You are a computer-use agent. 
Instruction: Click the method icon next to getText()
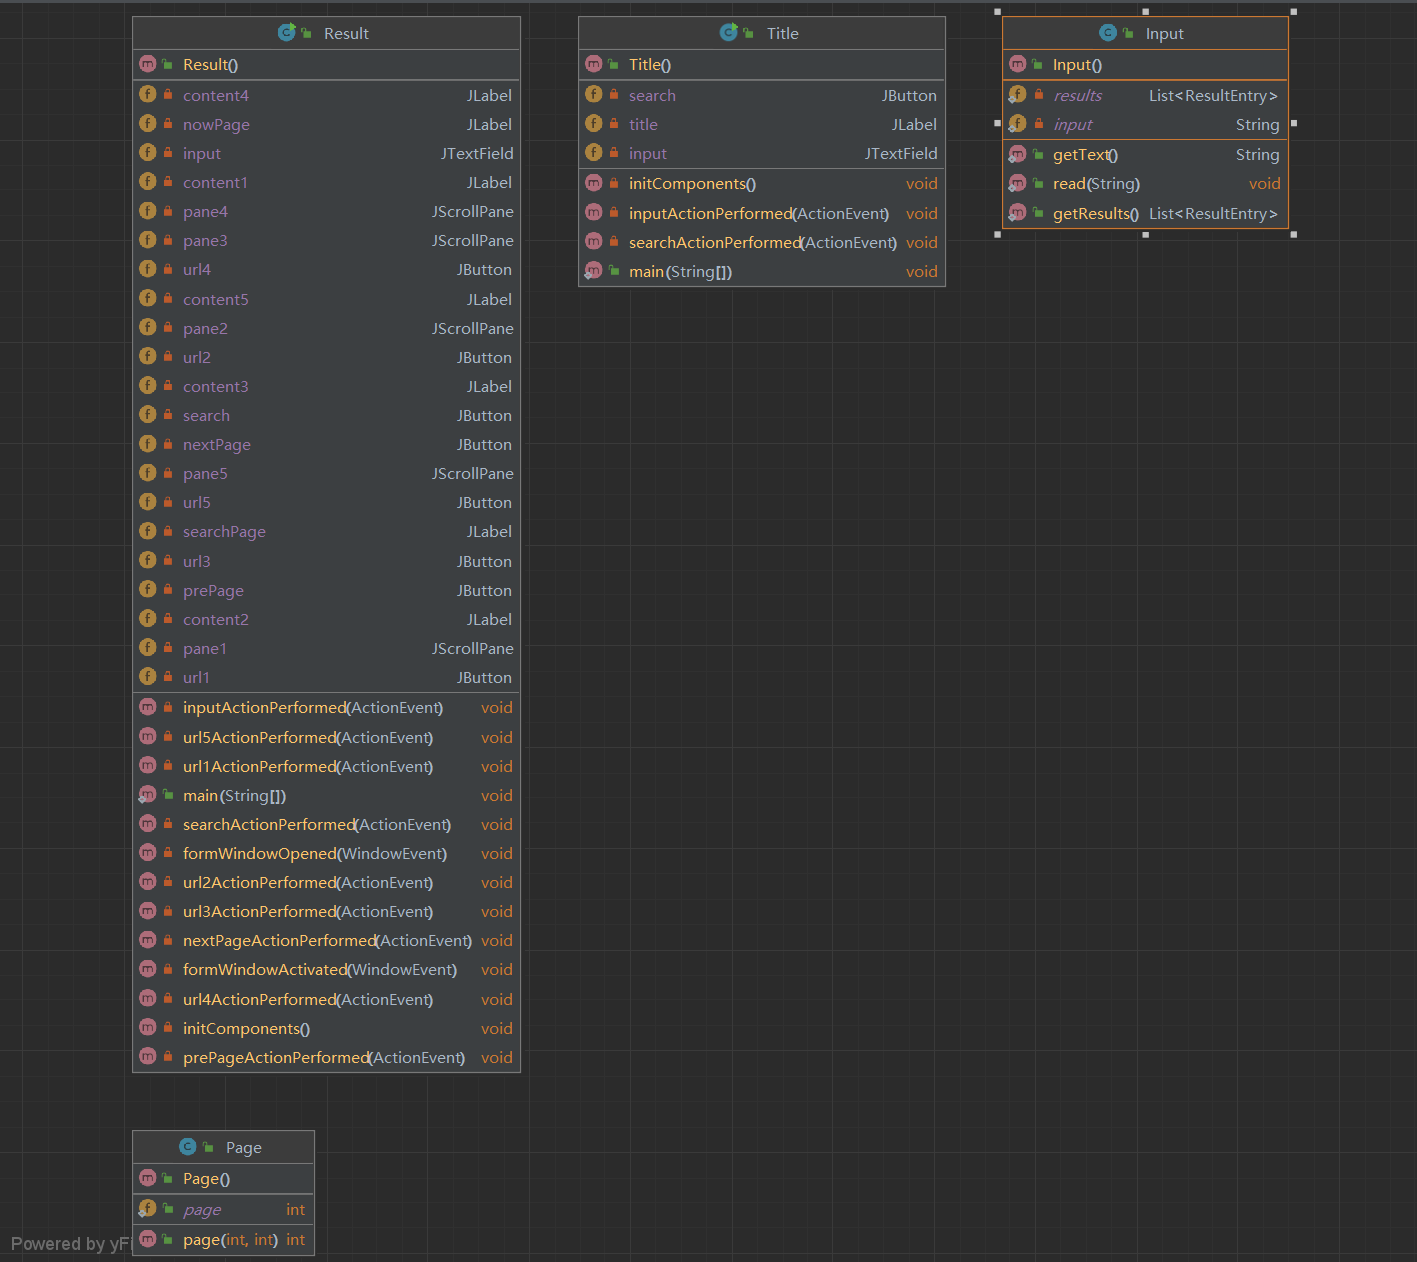click(1017, 154)
